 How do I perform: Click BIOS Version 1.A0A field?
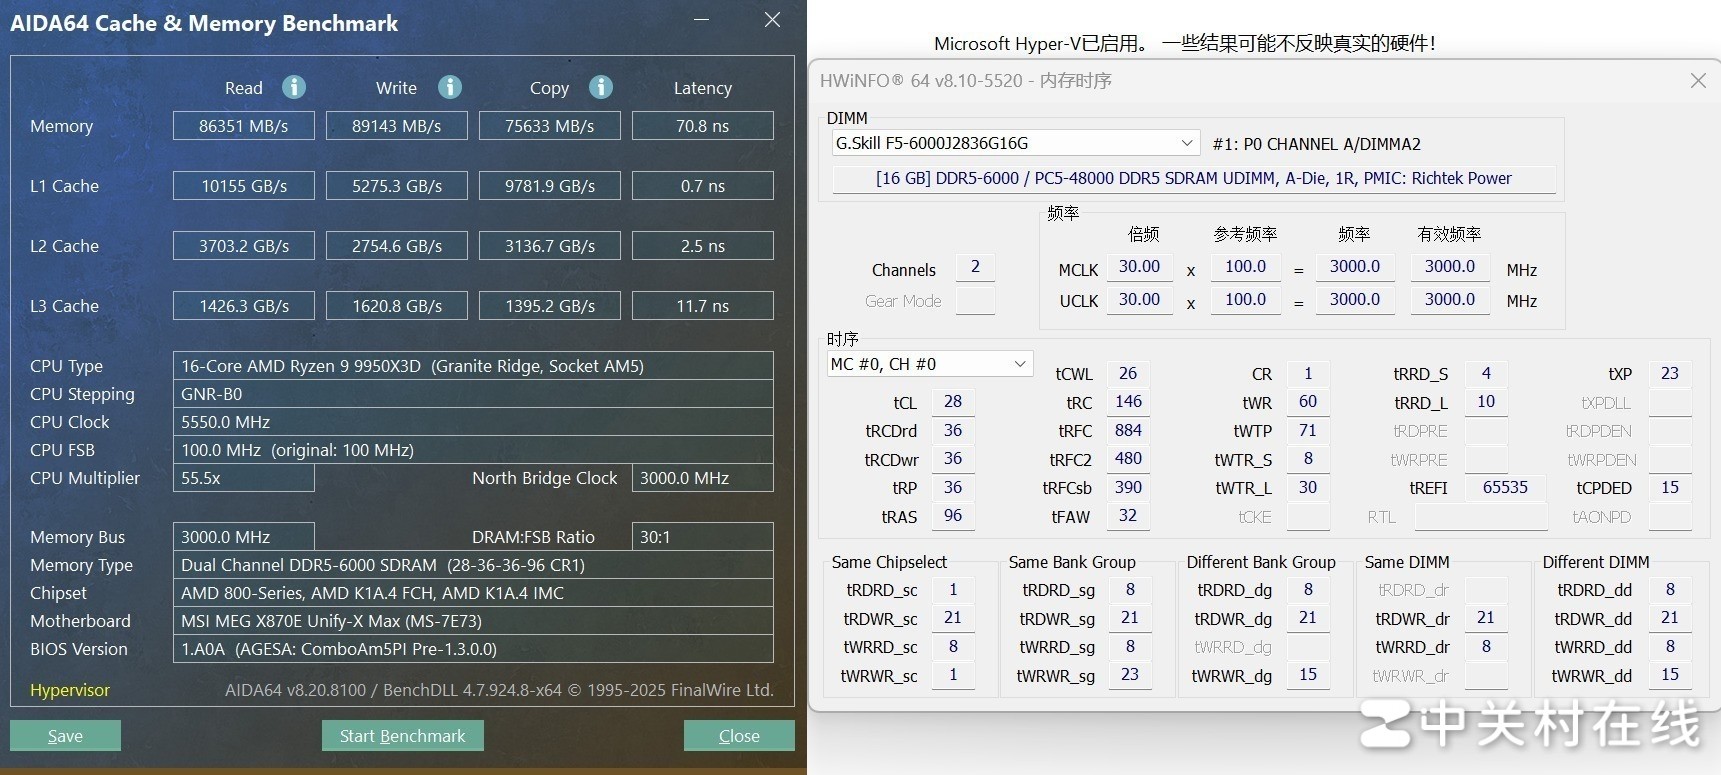pyautogui.click(x=473, y=649)
